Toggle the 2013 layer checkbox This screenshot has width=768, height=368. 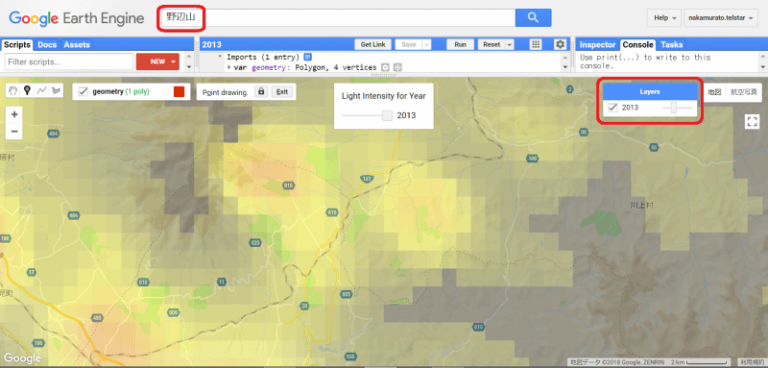coord(612,108)
